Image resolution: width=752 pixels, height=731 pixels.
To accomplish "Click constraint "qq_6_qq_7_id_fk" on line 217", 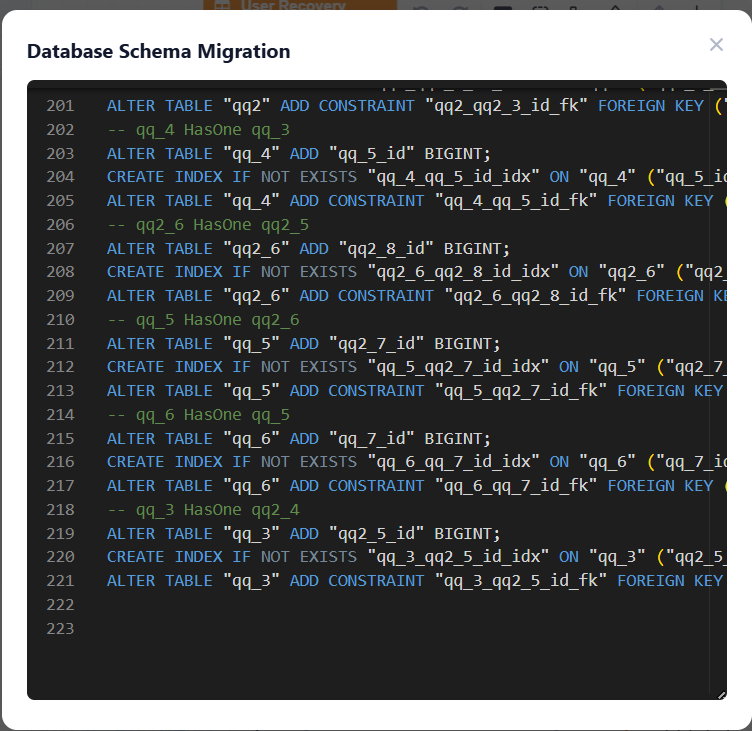I will point(516,485).
